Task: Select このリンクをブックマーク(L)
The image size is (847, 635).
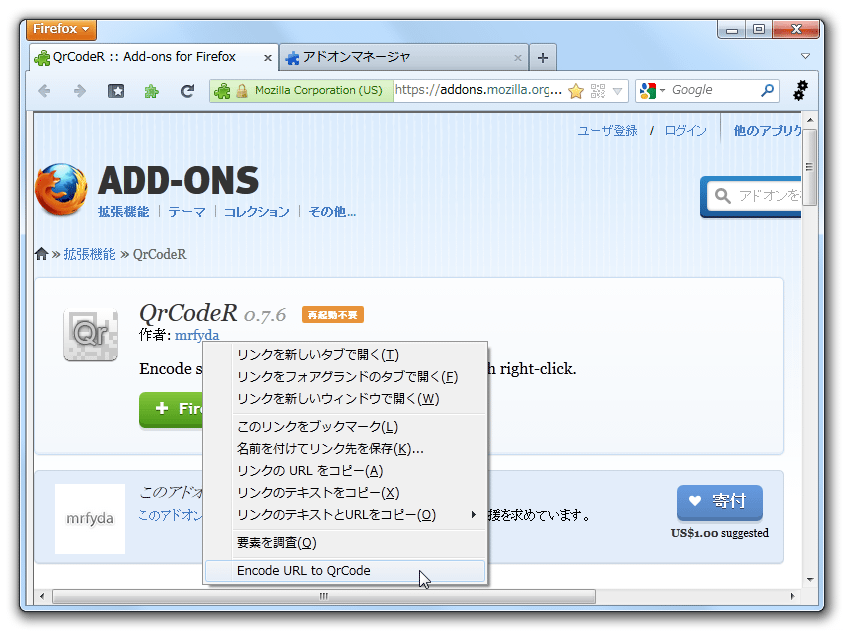Action: pyautogui.click(x=345, y=427)
